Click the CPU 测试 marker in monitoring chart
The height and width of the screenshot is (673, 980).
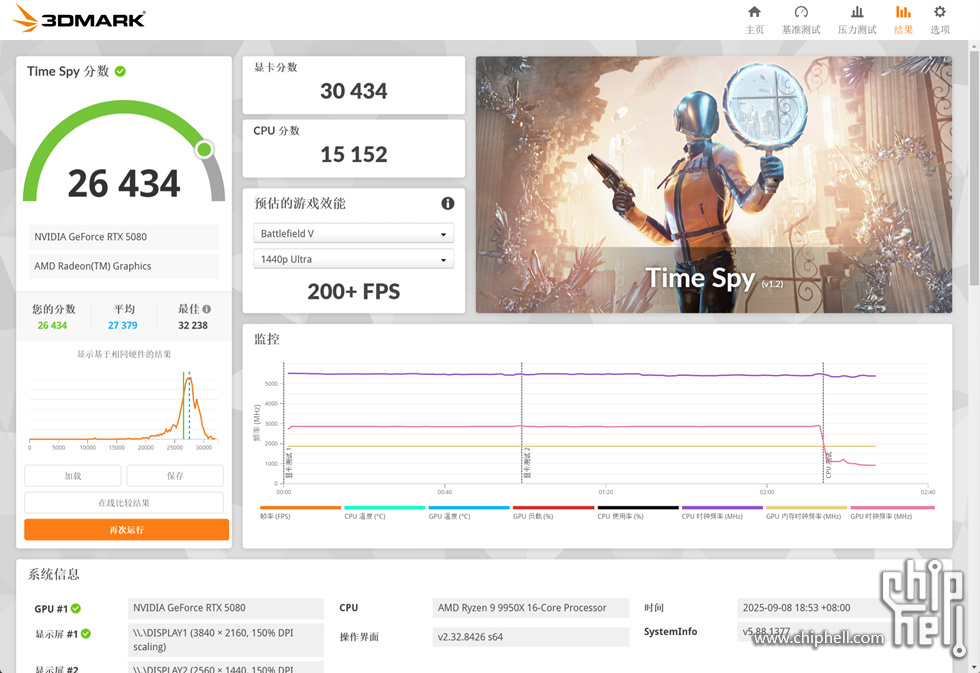[x=829, y=466]
